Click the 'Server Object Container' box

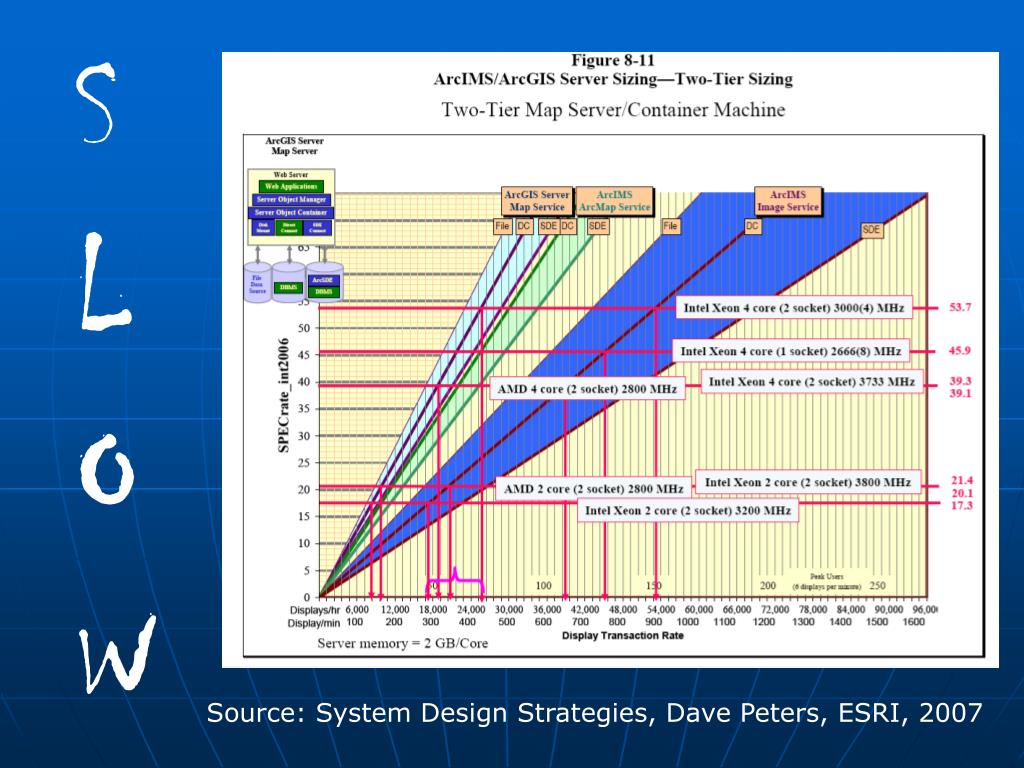pos(291,212)
